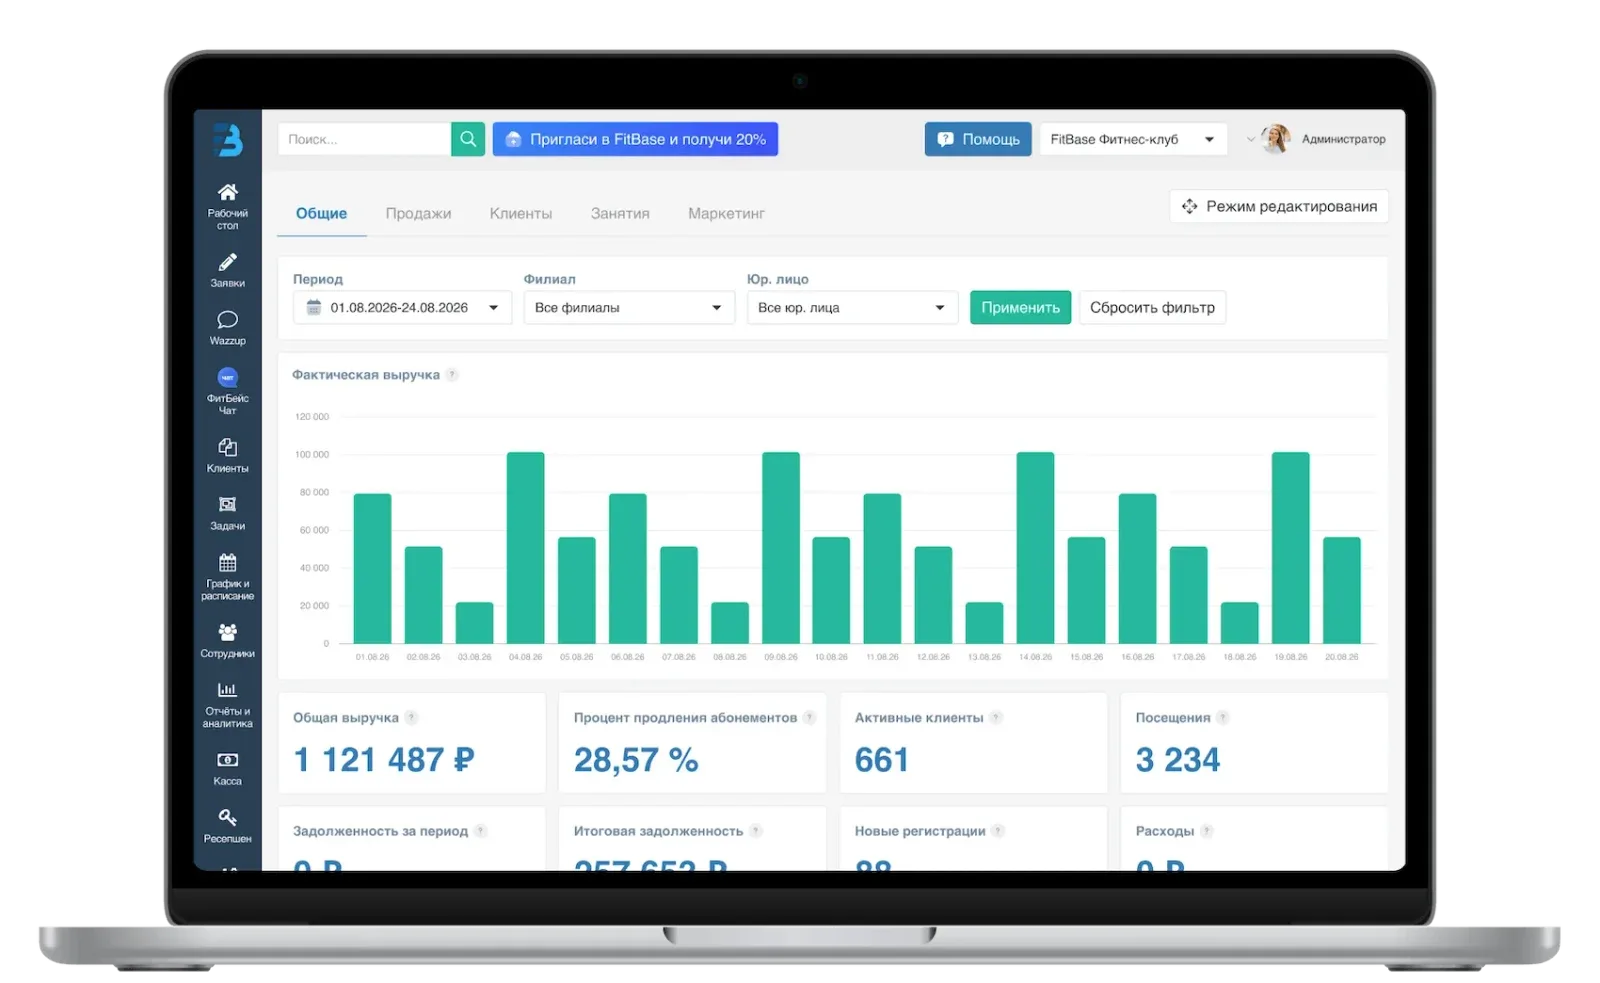
Task: Click help icon next to Посещения
Action: click(x=1223, y=718)
